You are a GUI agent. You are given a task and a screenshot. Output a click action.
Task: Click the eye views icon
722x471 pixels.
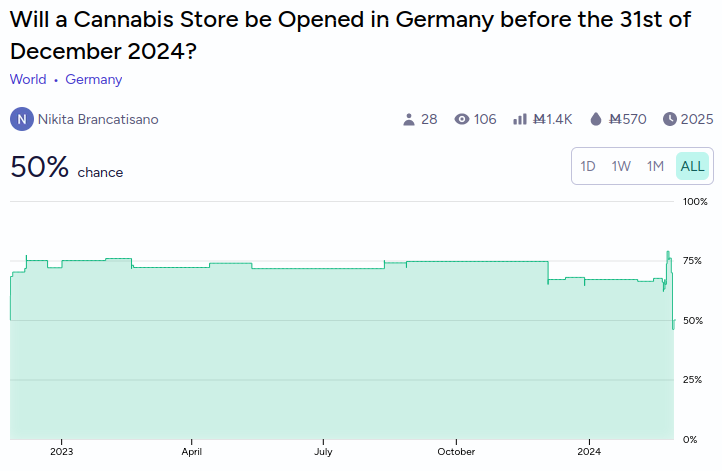tap(461, 119)
